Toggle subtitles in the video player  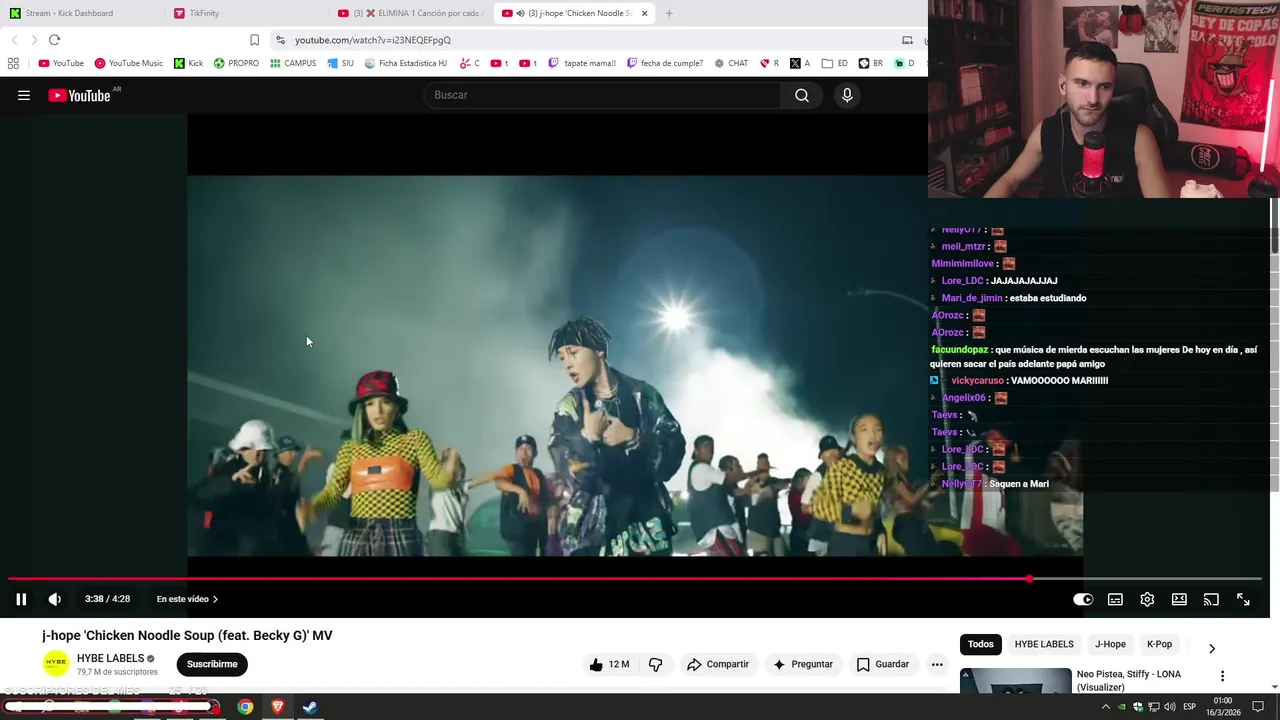pyautogui.click(x=1115, y=599)
